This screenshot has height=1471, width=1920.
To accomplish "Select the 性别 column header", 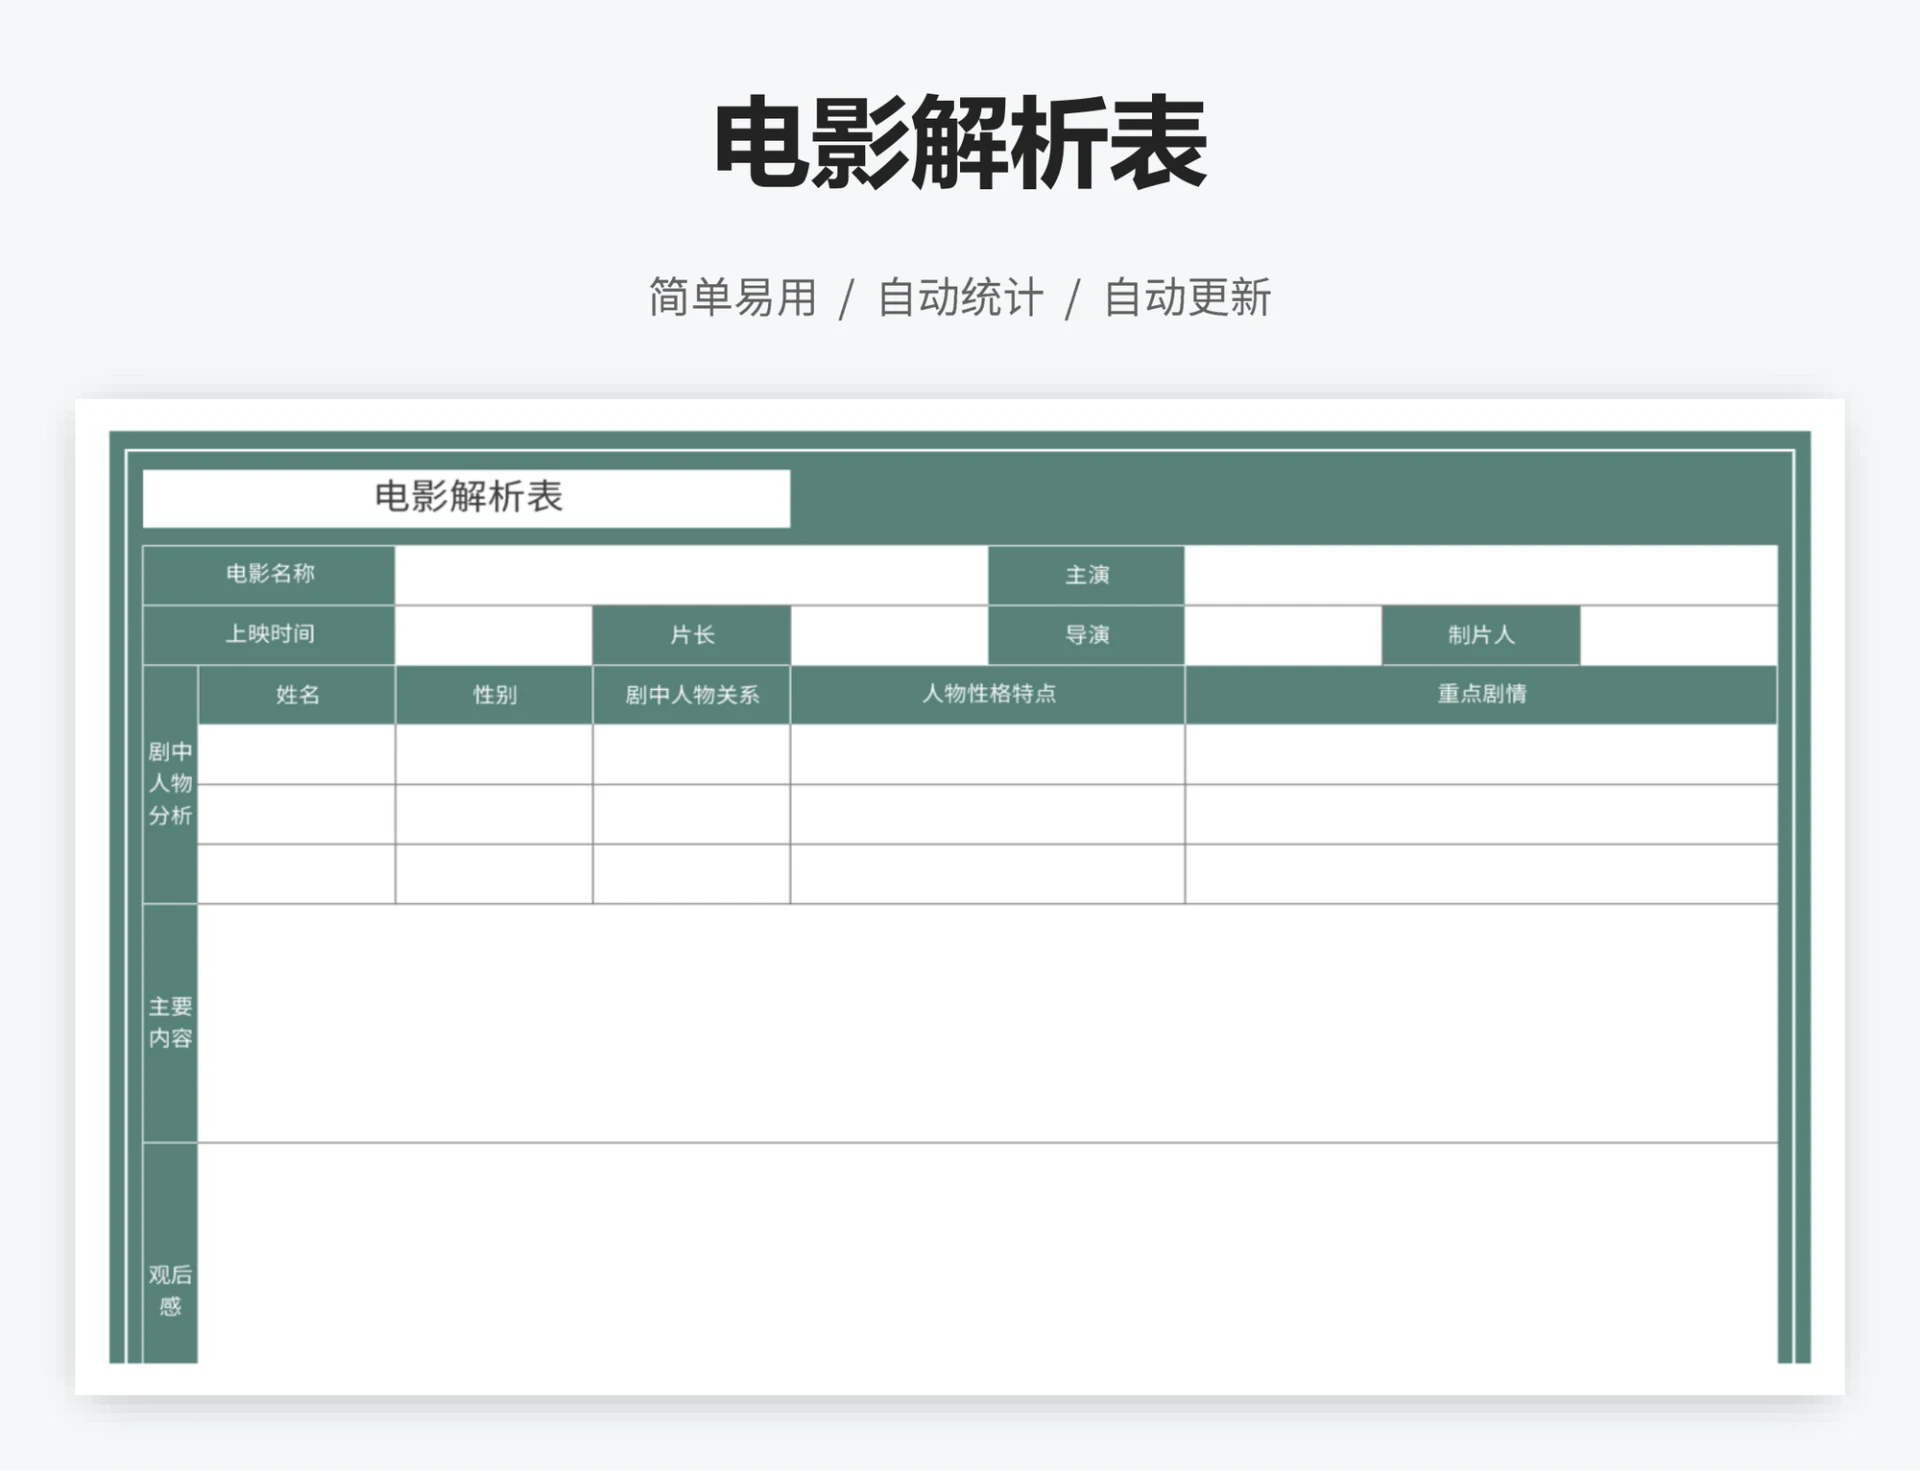I will click(494, 695).
